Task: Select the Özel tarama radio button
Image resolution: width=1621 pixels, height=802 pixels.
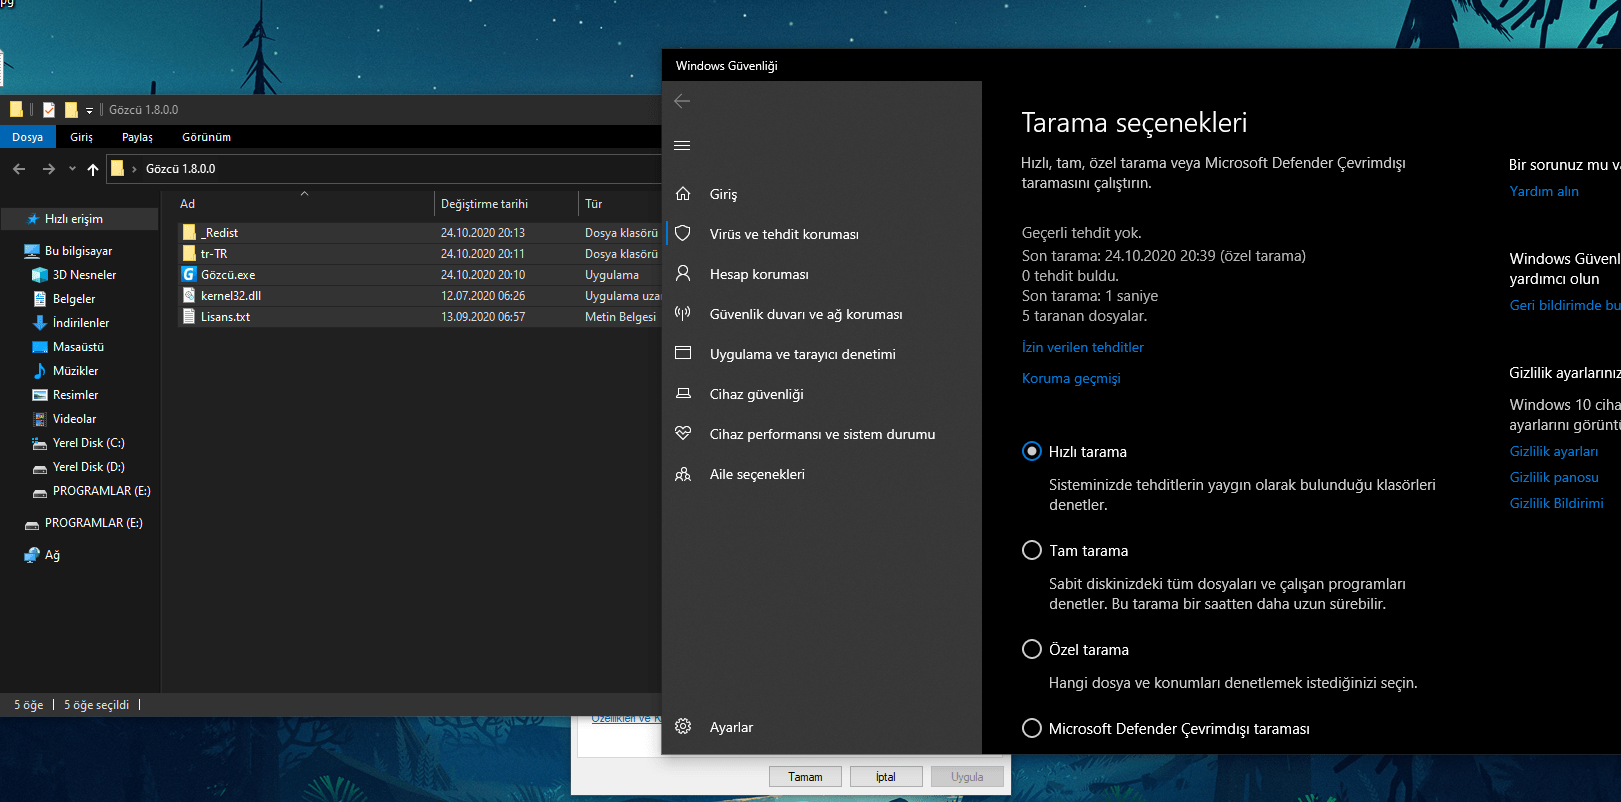Action: coord(1032,649)
